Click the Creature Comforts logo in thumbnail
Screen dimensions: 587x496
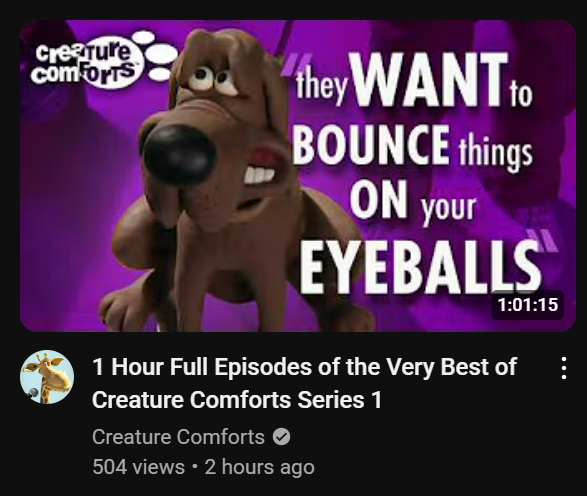(x=86, y=63)
